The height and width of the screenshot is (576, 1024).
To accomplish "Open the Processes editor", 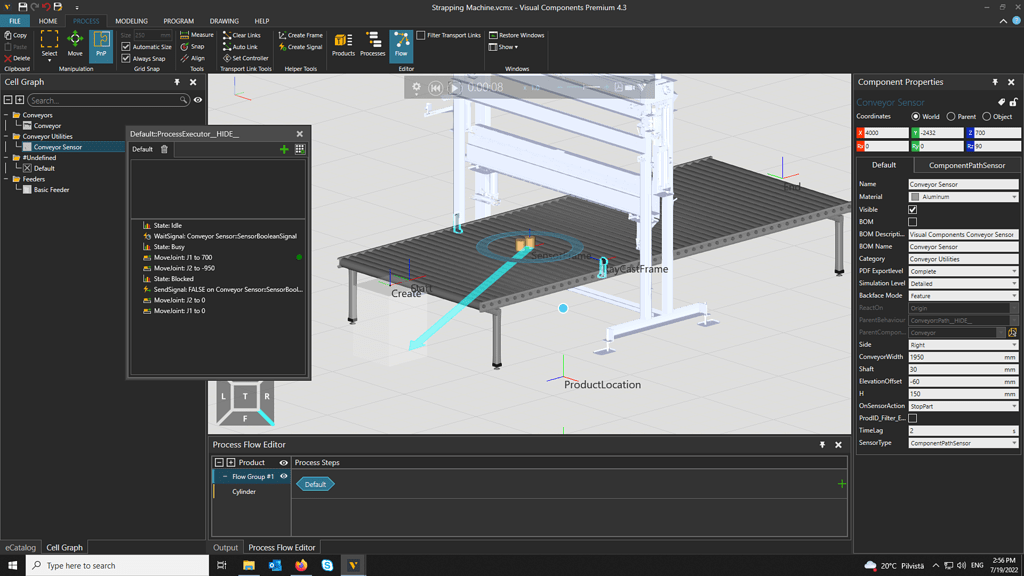I will pyautogui.click(x=372, y=44).
